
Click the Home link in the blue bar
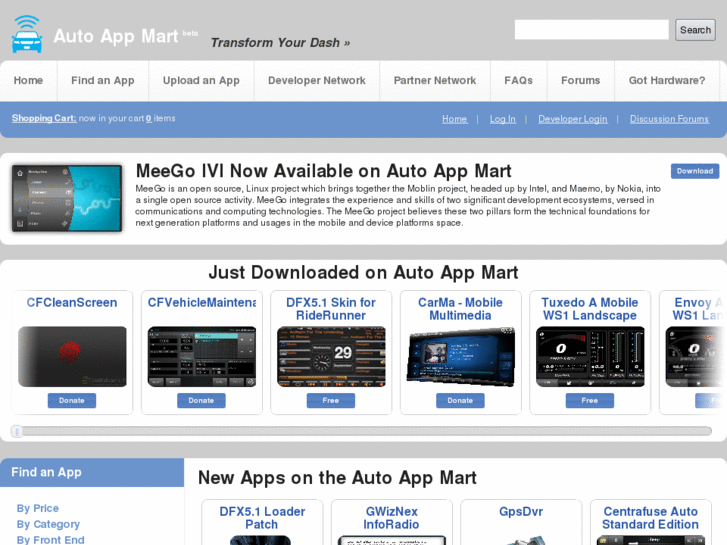click(x=454, y=119)
